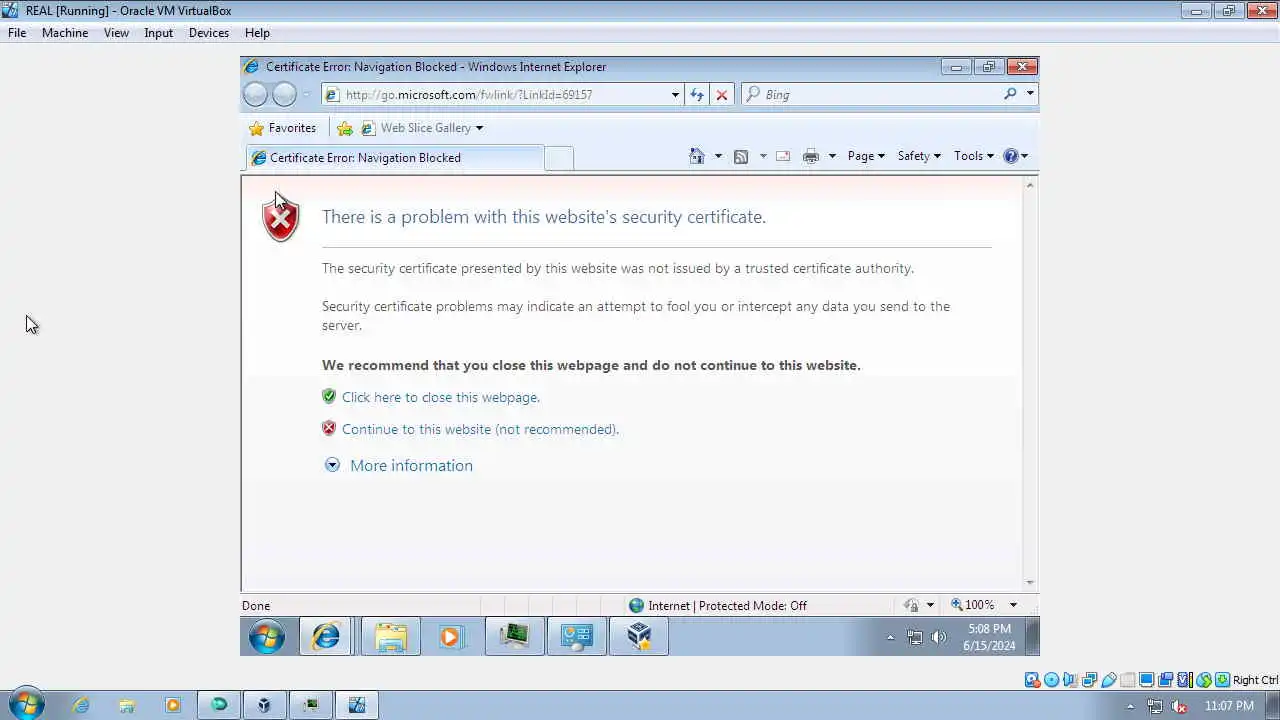Open the Tools menu
The height and width of the screenshot is (720, 1280).
pos(974,156)
